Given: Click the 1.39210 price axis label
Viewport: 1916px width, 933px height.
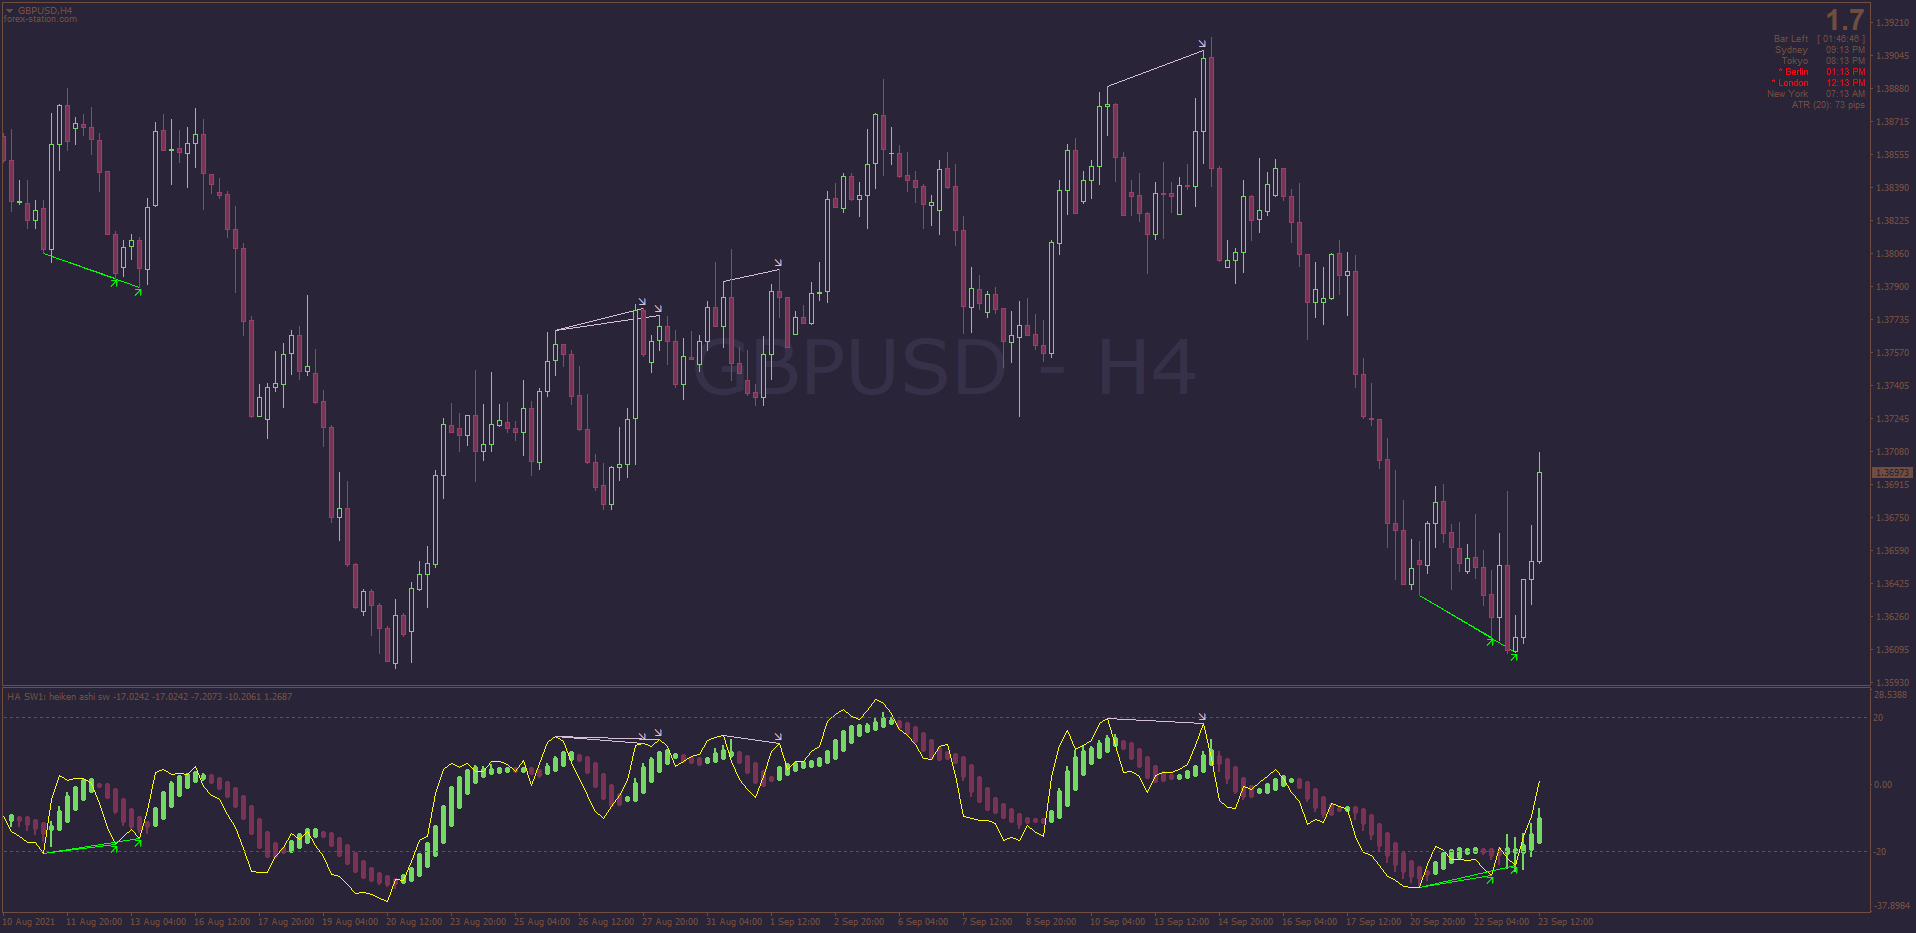Looking at the screenshot, I should 1892,23.
